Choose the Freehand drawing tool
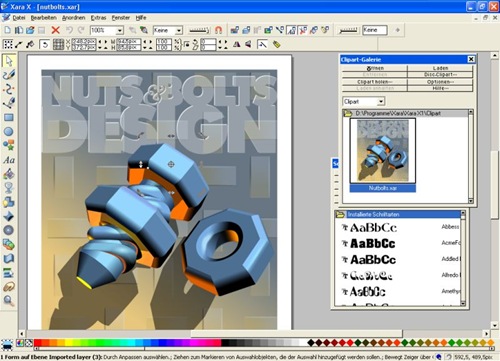500x361 pixels. 9,75
